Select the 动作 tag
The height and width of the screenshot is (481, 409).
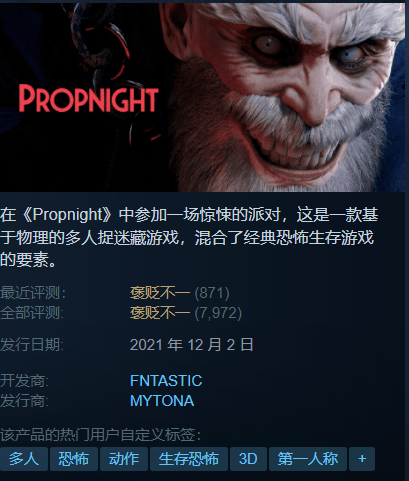[x=124, y=459]
